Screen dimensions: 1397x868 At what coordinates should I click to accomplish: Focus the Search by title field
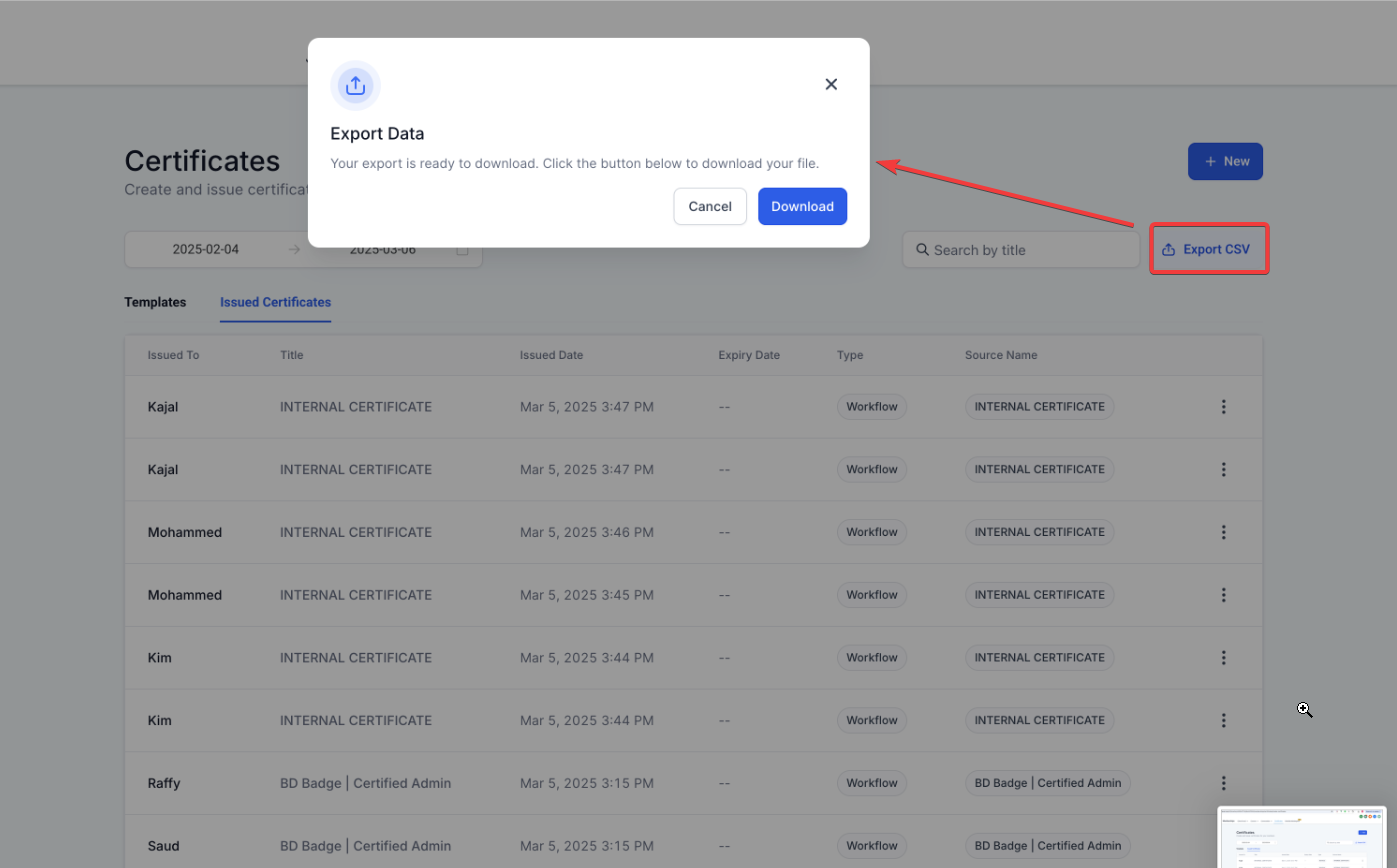coord(1020,250)
